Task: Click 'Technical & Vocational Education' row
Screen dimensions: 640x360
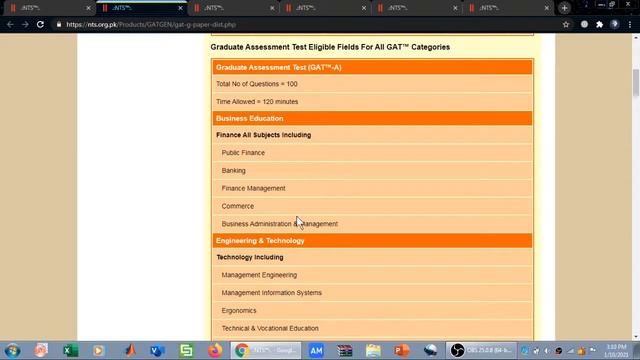Action: (x=372, y=329)
